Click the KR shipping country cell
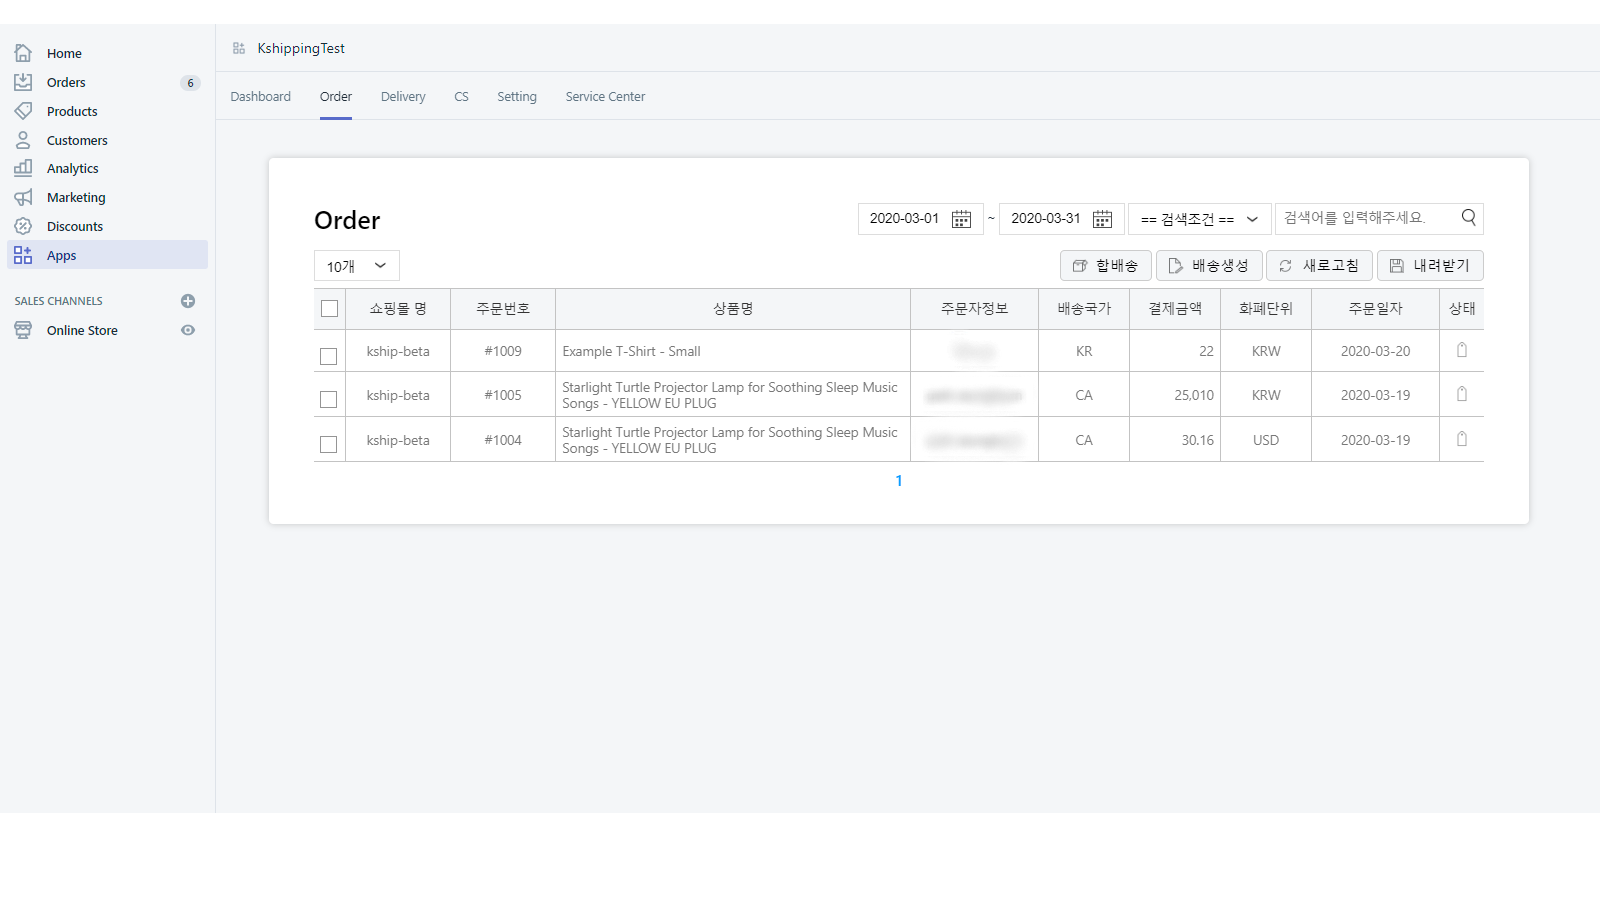Screen dimensions: 1600x900 click(x=1084, y=351)
